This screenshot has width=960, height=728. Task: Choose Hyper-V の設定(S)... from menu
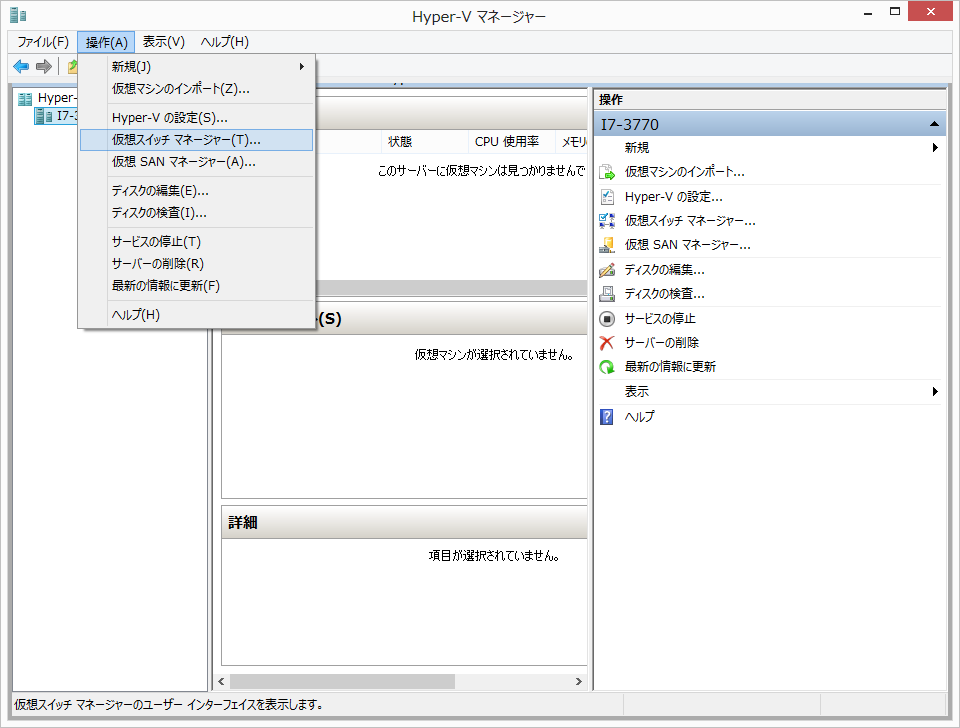[196, 118]
